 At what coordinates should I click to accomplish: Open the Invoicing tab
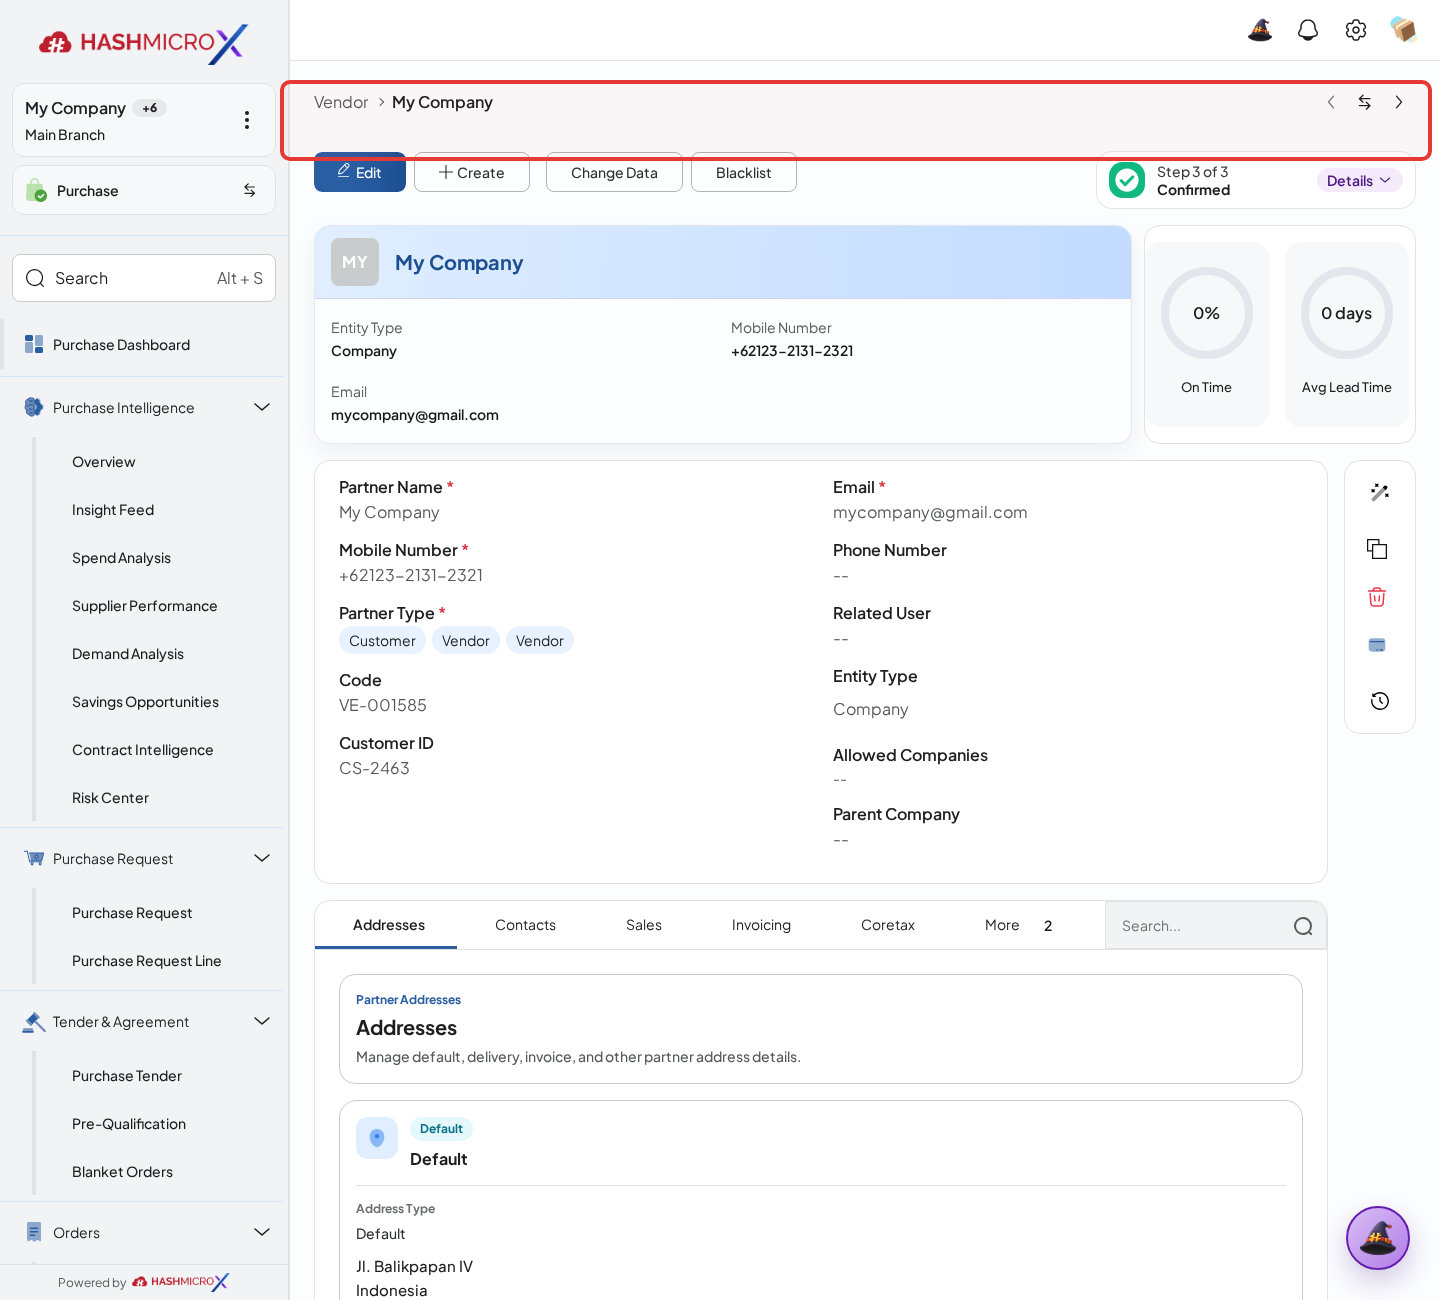[761, 925]
